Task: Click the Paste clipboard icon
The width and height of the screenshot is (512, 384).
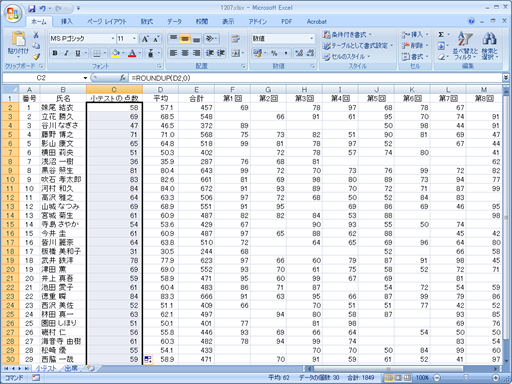Action: pos(18,39)
